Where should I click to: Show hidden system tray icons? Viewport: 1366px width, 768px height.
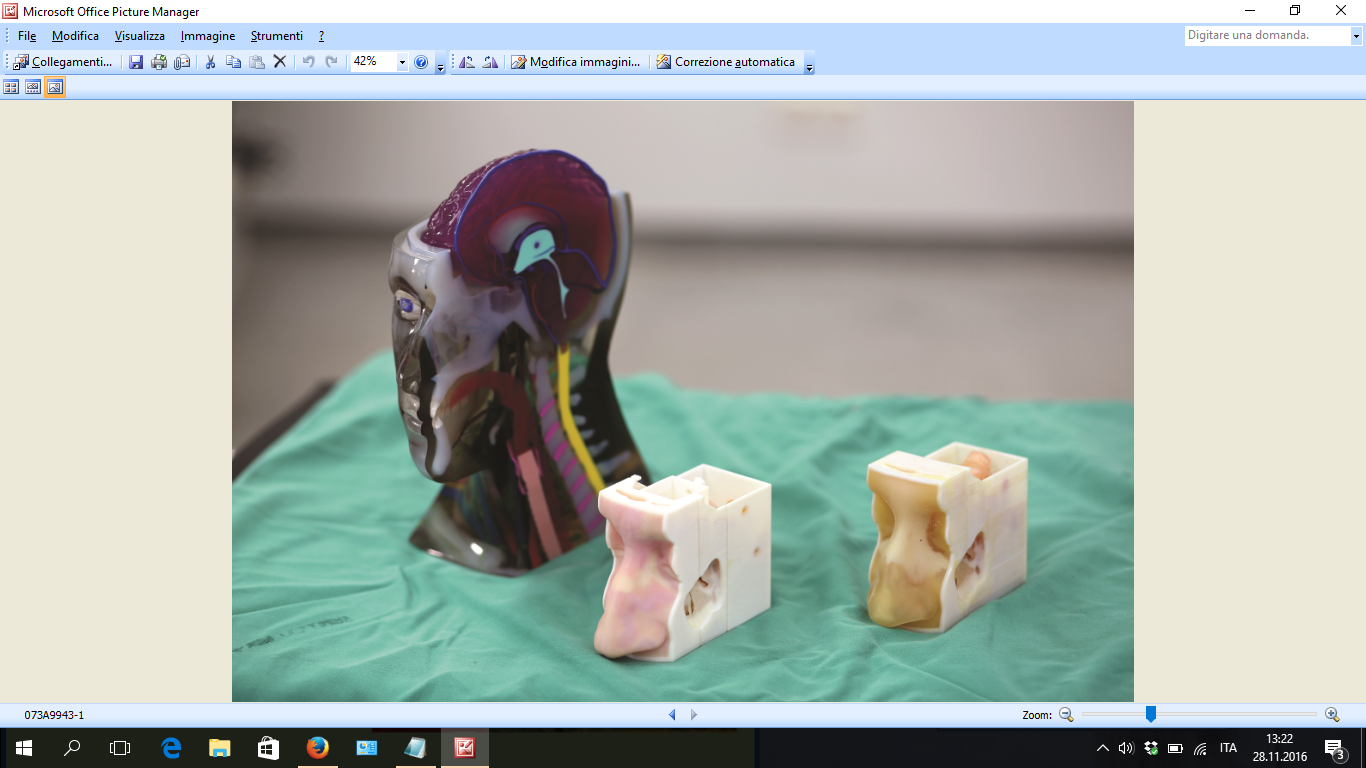tap(1103, 748)
